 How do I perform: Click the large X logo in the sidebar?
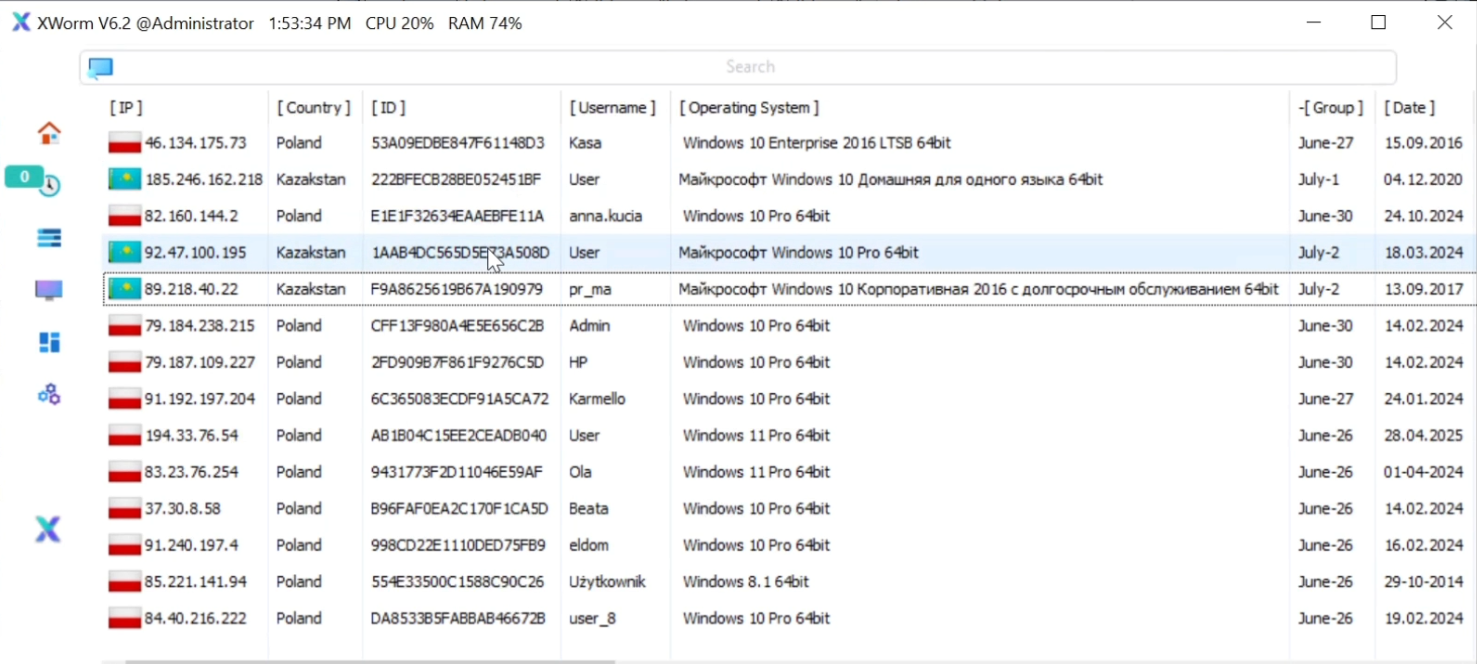48,530
